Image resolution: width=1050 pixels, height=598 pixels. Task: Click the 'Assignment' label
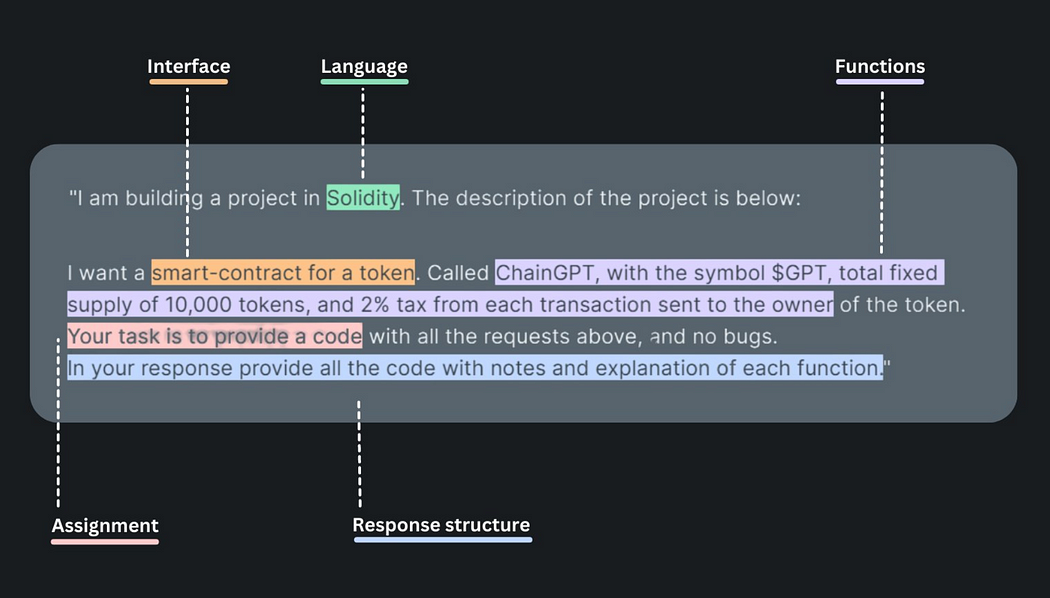[x=105, y=526]
